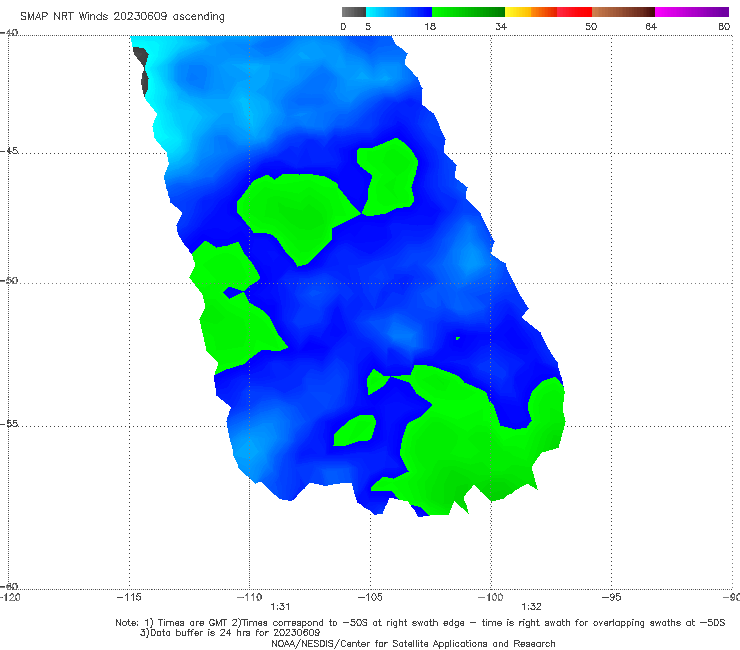Click the blue 5-18 segment of the color bar

click(x=399, y=12)
